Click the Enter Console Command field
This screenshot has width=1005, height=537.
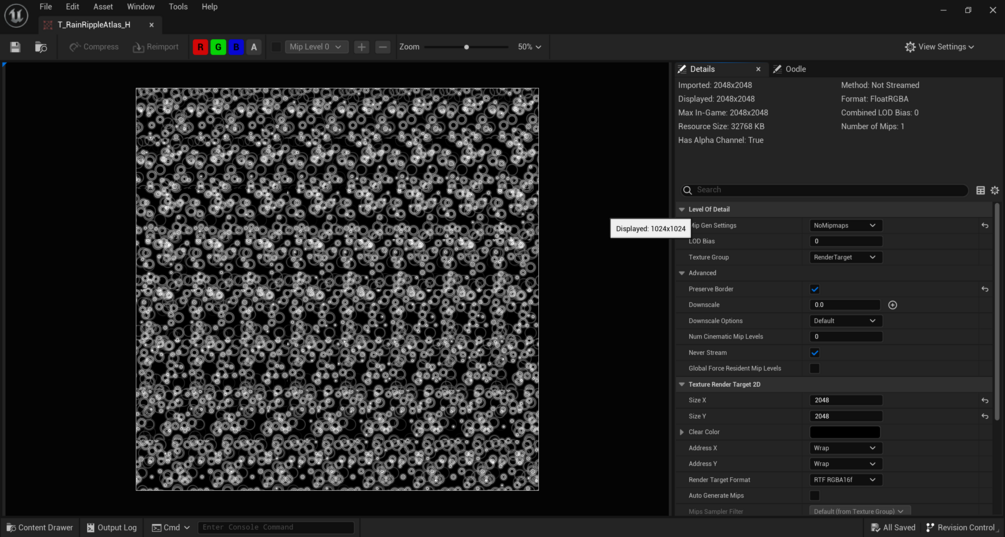coord(276,527)
